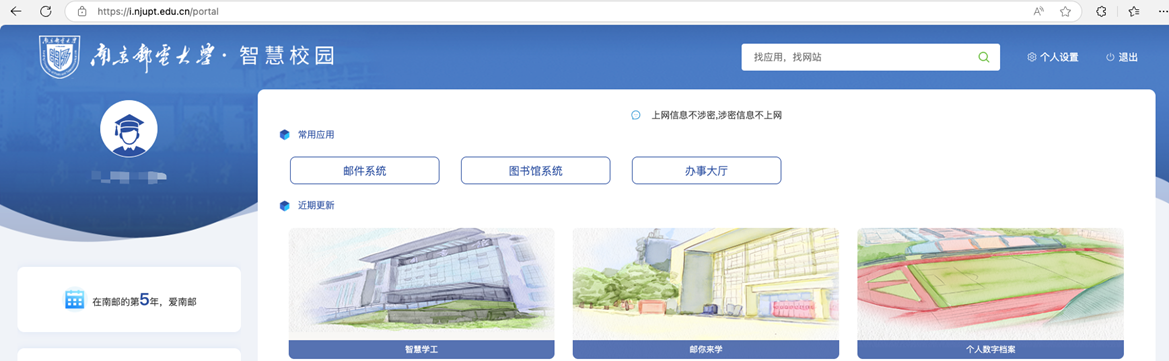Open the 邮件系统 mail system

click(x=365, y=171)
